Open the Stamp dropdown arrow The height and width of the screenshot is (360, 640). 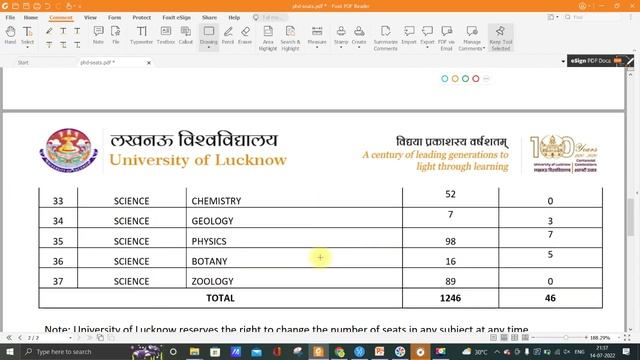(x=341, y=48)
